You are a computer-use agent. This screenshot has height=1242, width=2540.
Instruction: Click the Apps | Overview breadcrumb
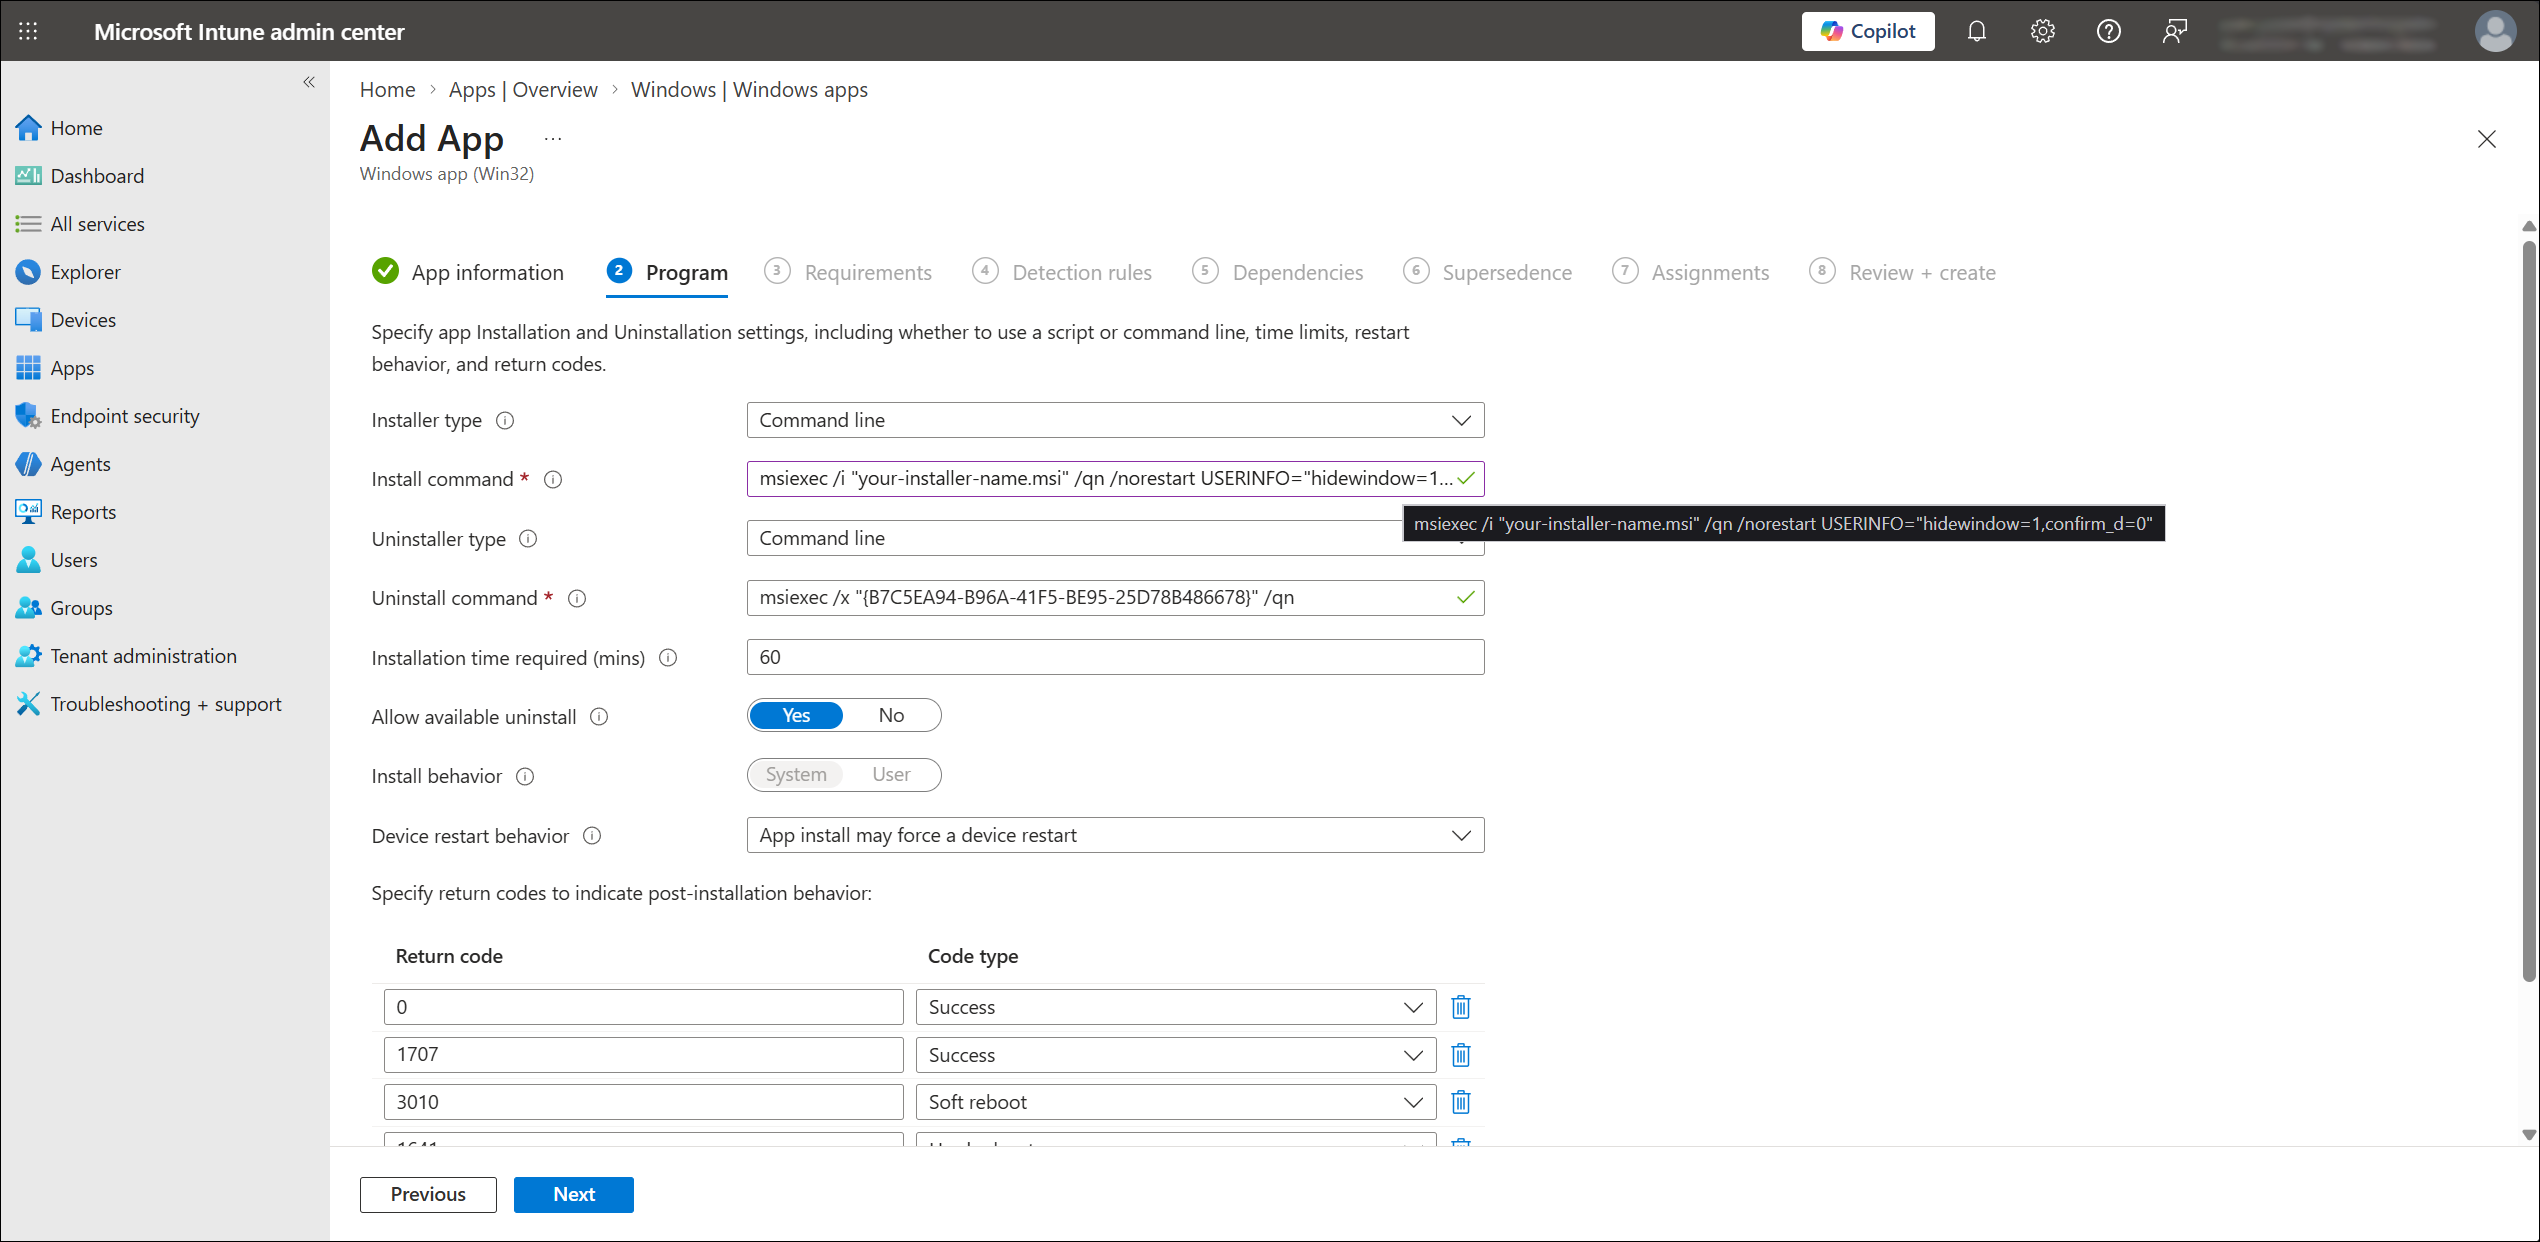click(523, 90)
